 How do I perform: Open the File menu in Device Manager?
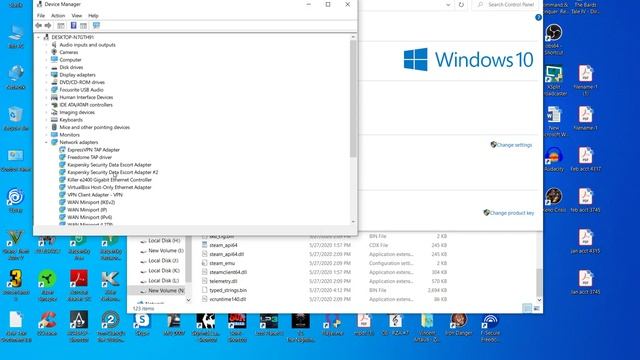tap(41, 16)
